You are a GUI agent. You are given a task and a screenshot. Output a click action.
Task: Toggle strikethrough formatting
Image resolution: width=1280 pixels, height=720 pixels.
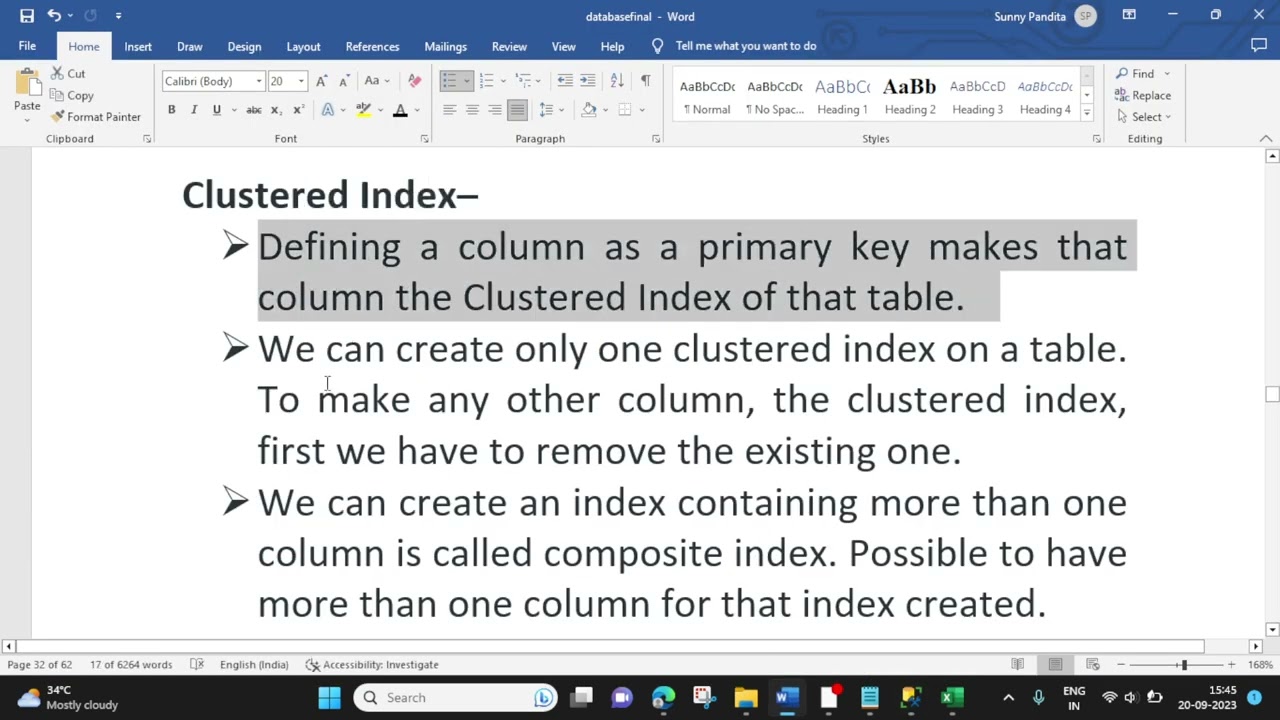click(254, 110)
